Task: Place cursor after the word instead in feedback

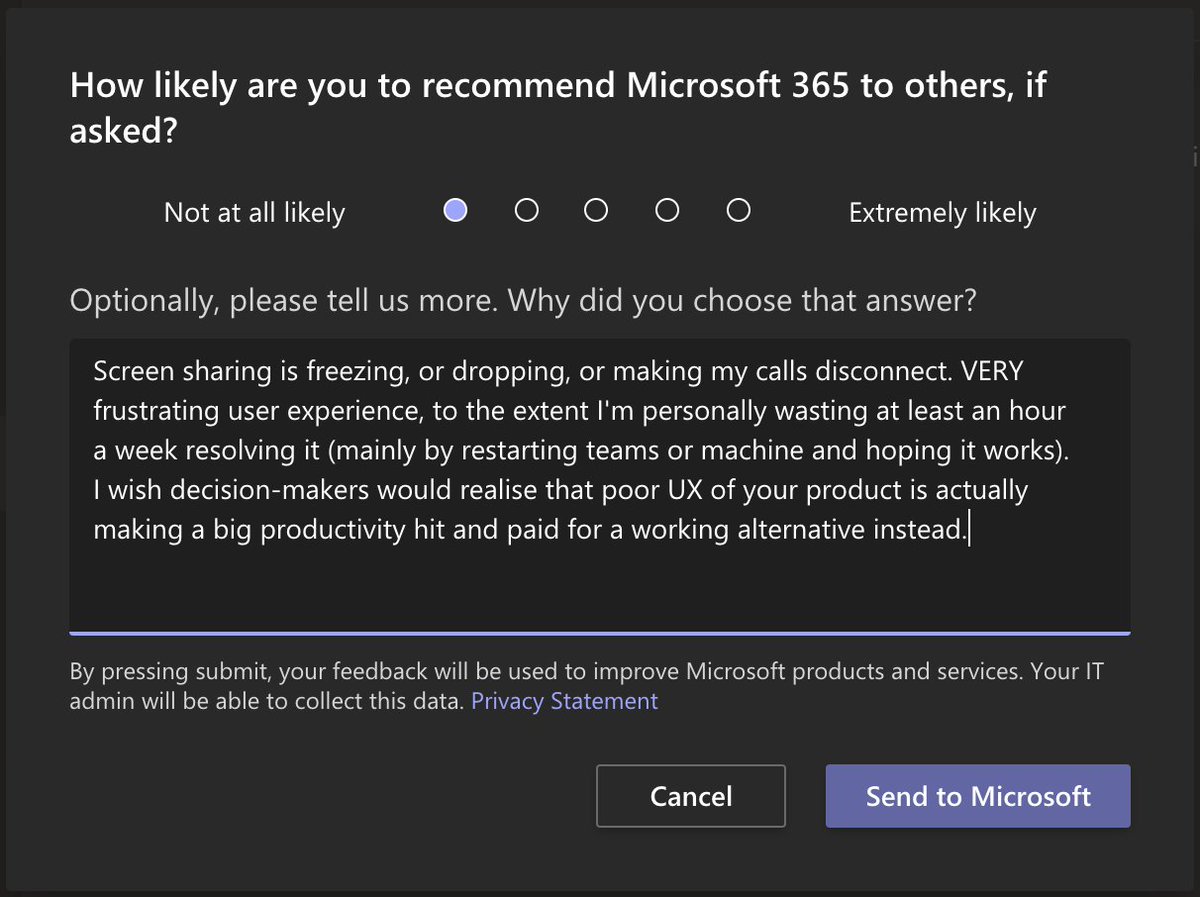Action: coord(969,530)
